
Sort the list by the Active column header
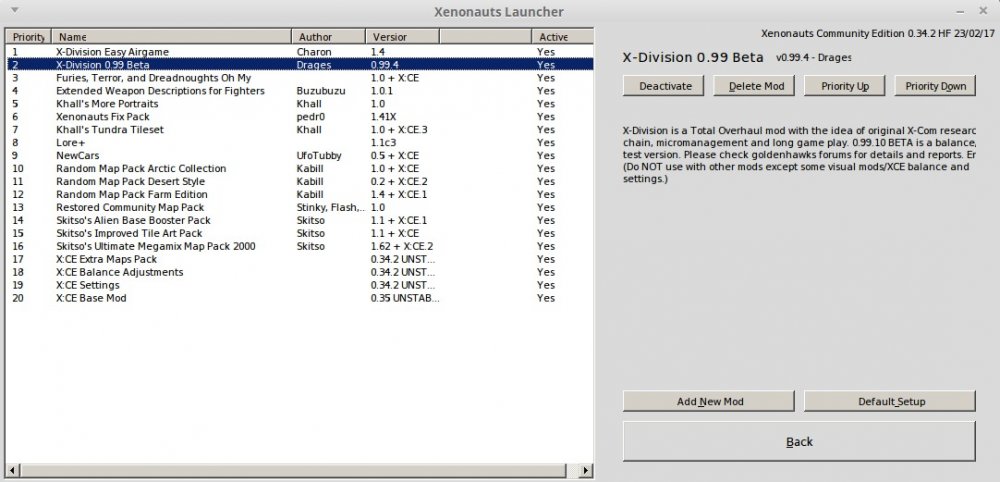(562, 37)
